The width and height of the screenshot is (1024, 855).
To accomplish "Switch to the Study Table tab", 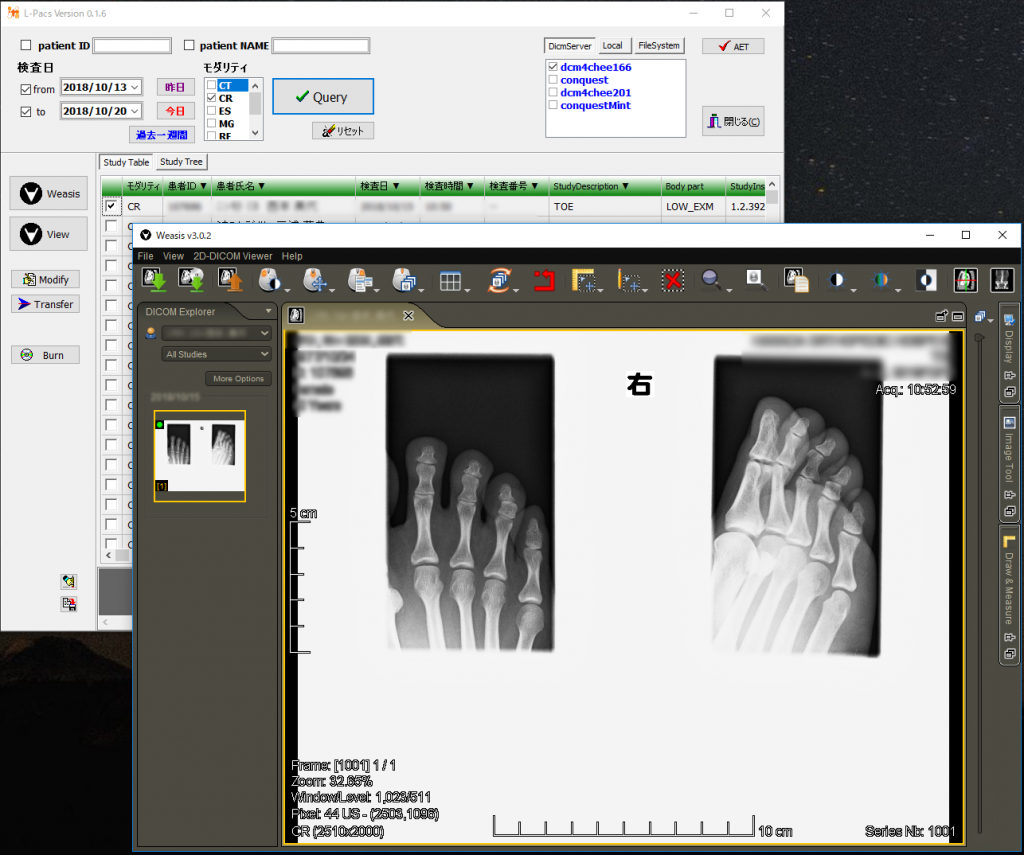I will click(126, 162).
